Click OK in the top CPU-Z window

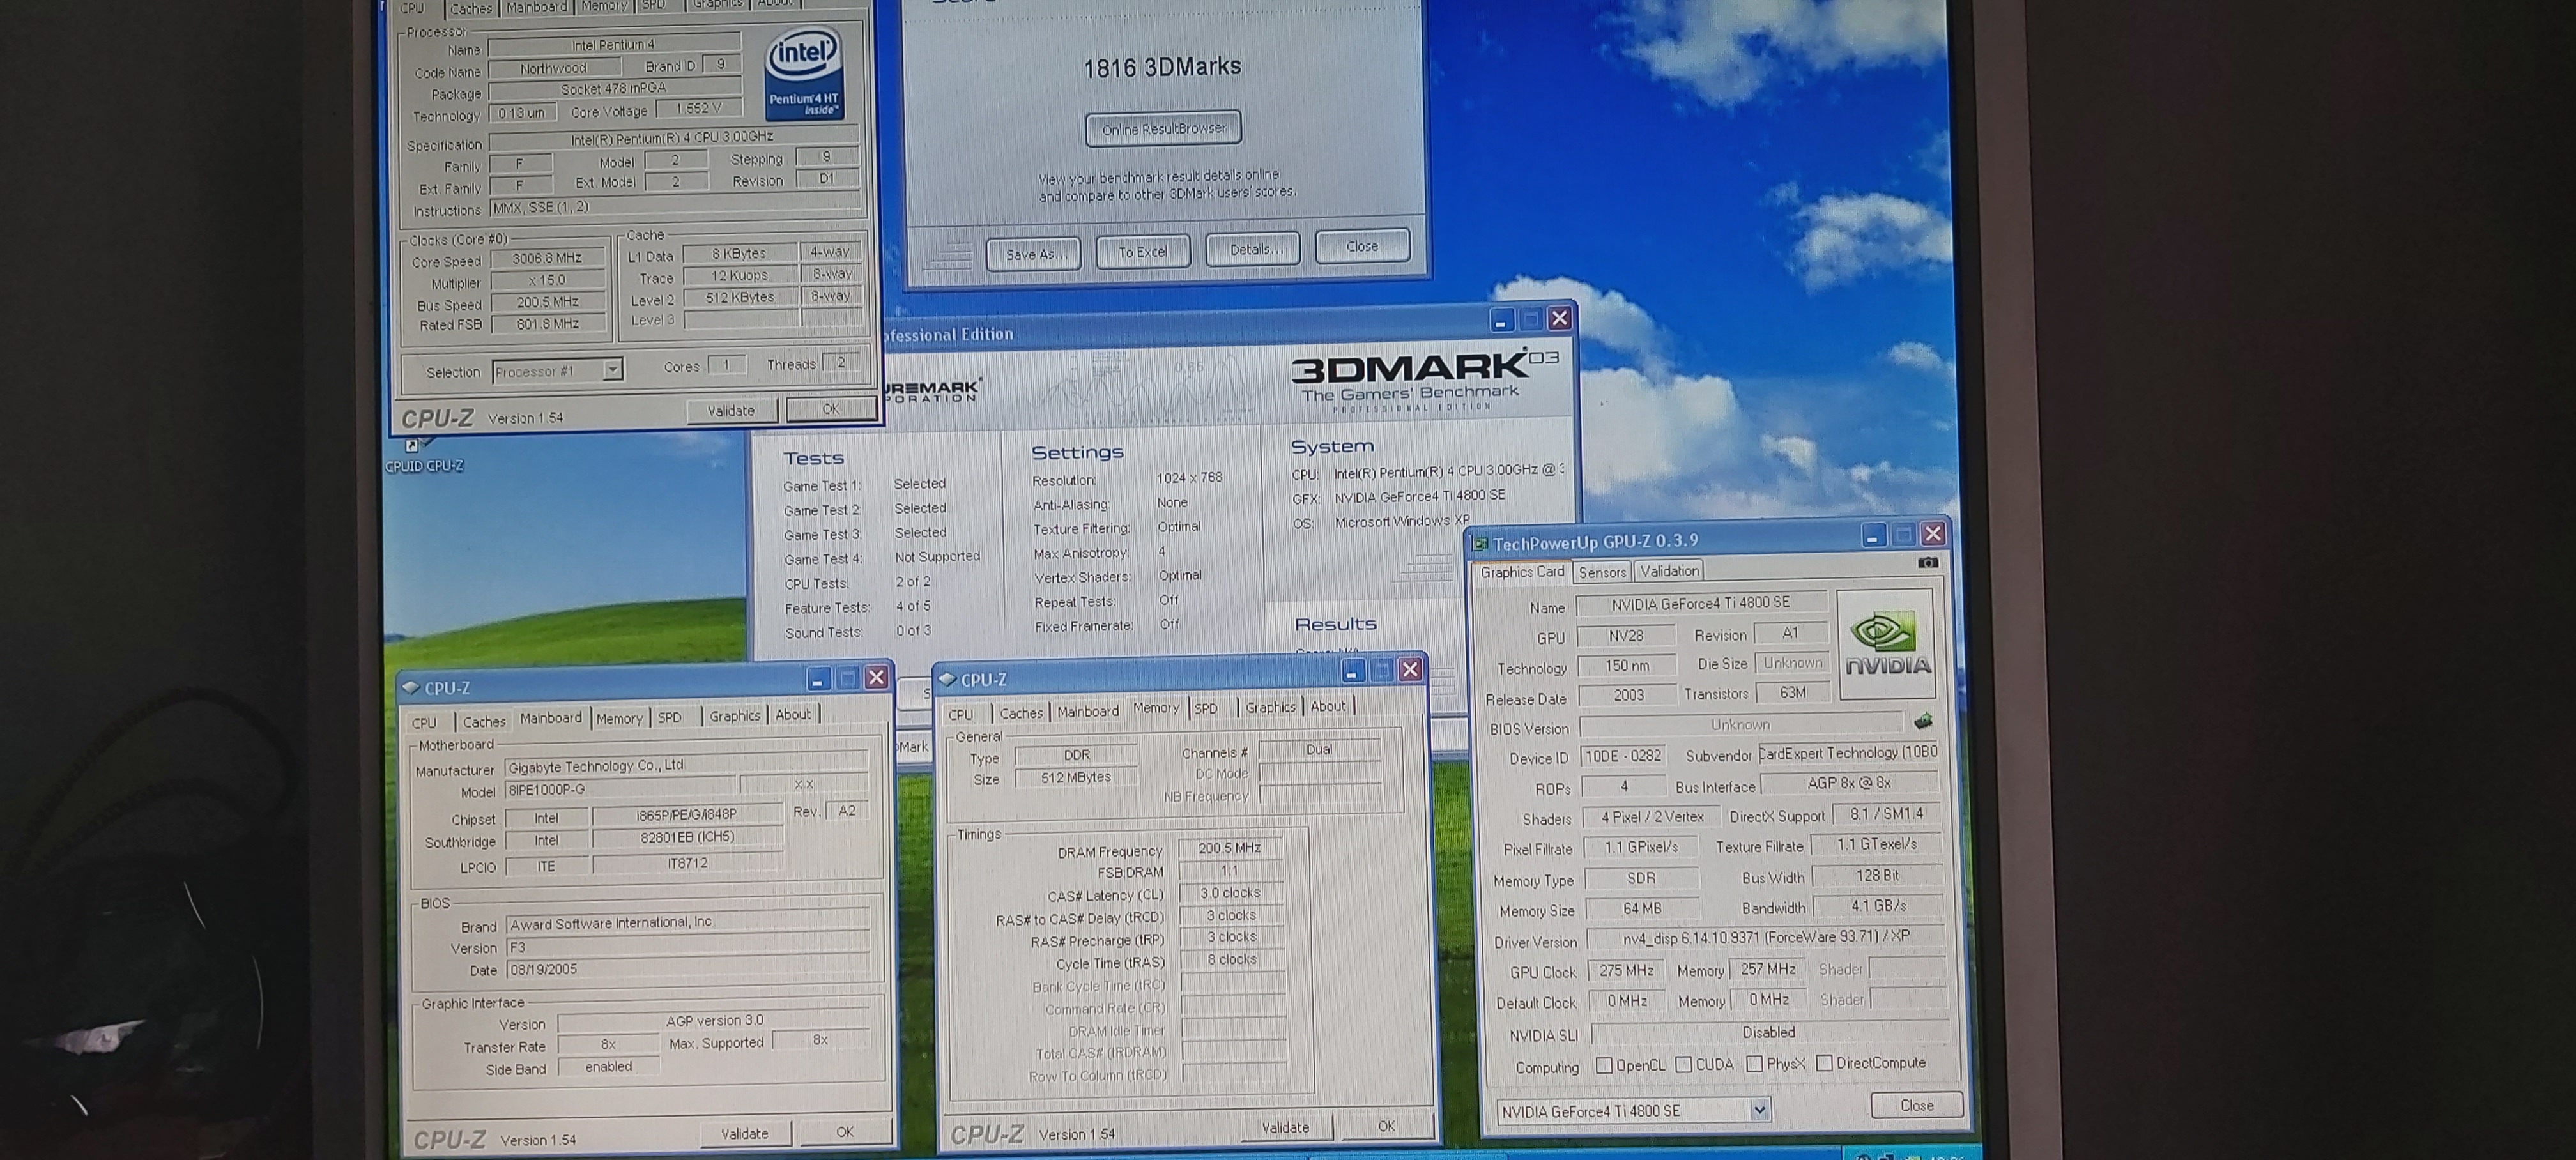click(830, 408)
